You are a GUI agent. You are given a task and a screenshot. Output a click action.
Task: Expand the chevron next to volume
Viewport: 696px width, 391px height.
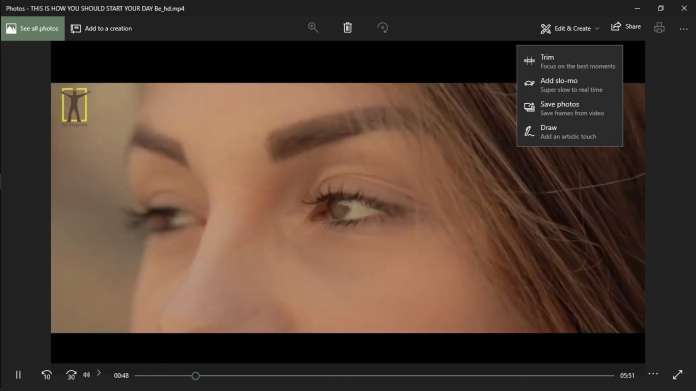[x=99, y=373]
